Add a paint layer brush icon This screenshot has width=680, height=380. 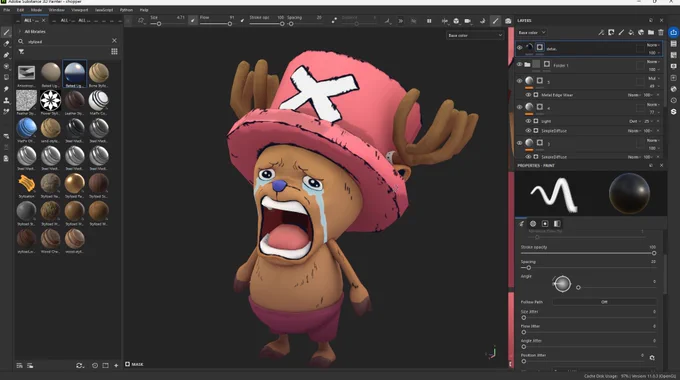[621, 33]
